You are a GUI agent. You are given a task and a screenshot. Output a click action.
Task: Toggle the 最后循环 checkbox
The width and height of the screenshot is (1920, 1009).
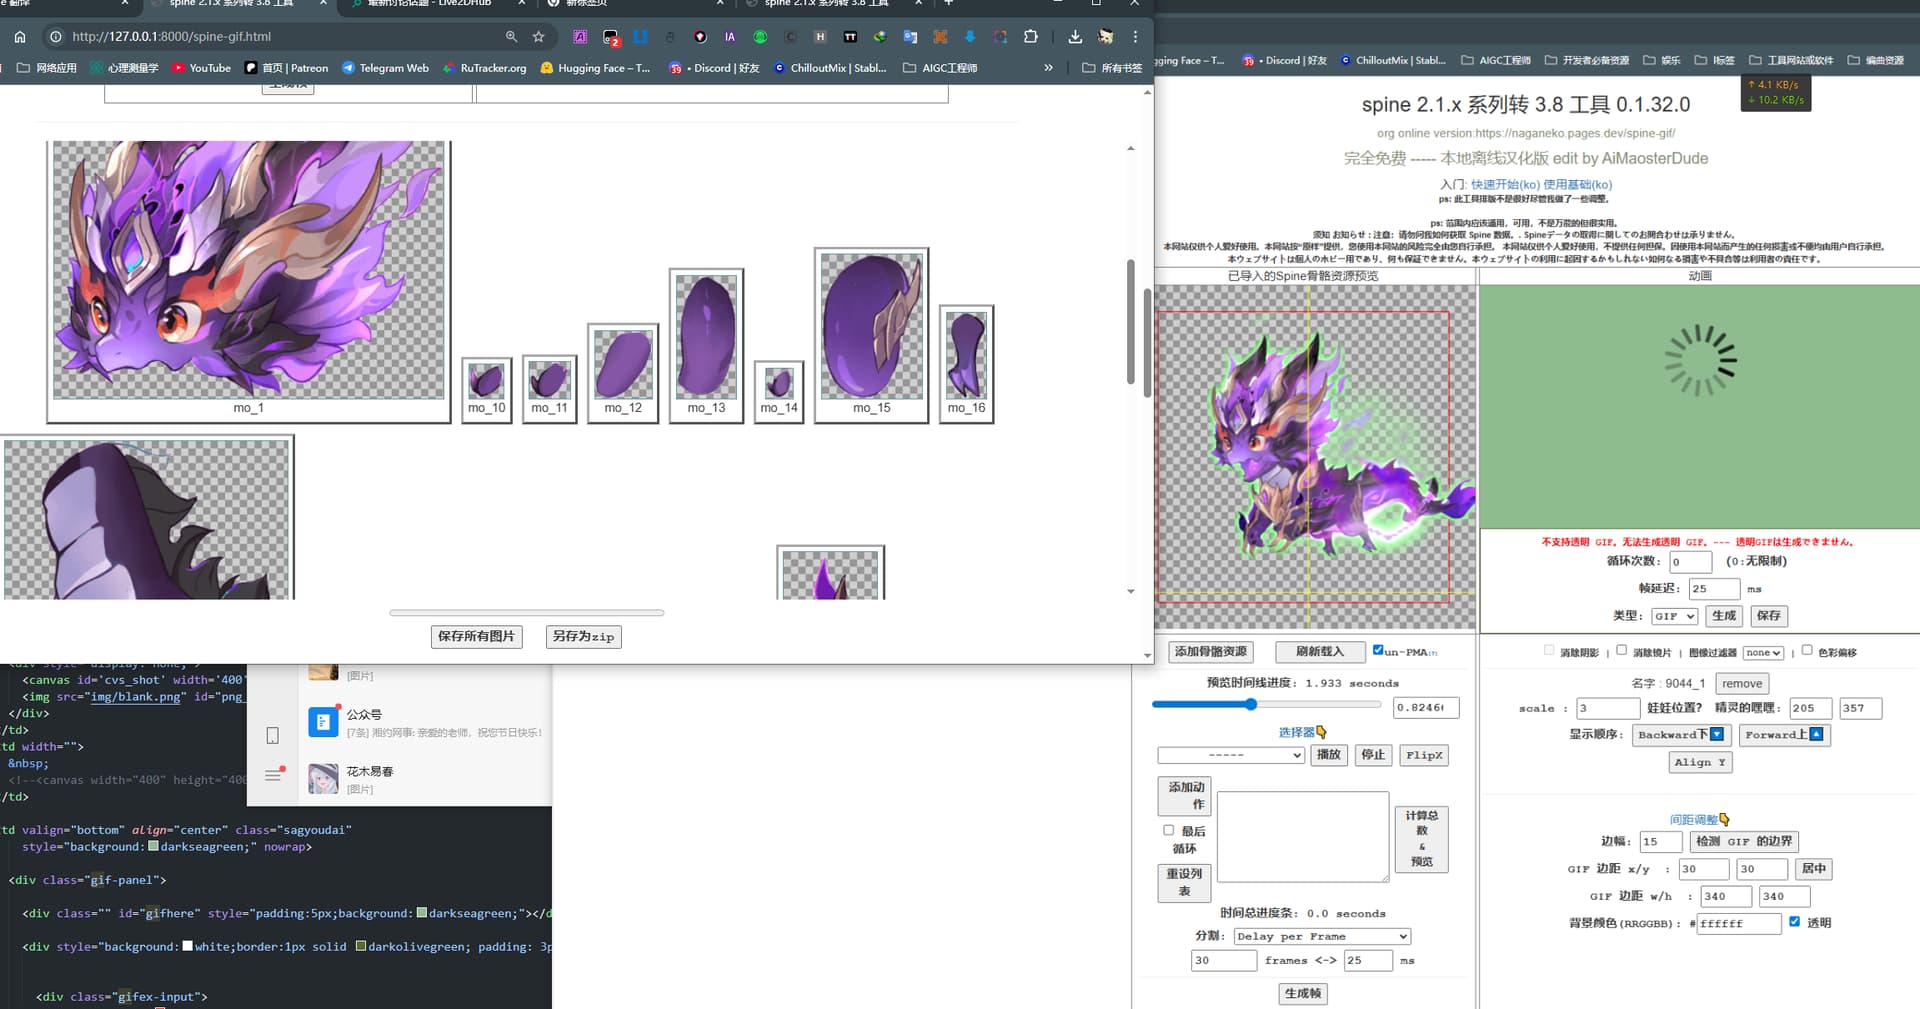click(1168, 830)
